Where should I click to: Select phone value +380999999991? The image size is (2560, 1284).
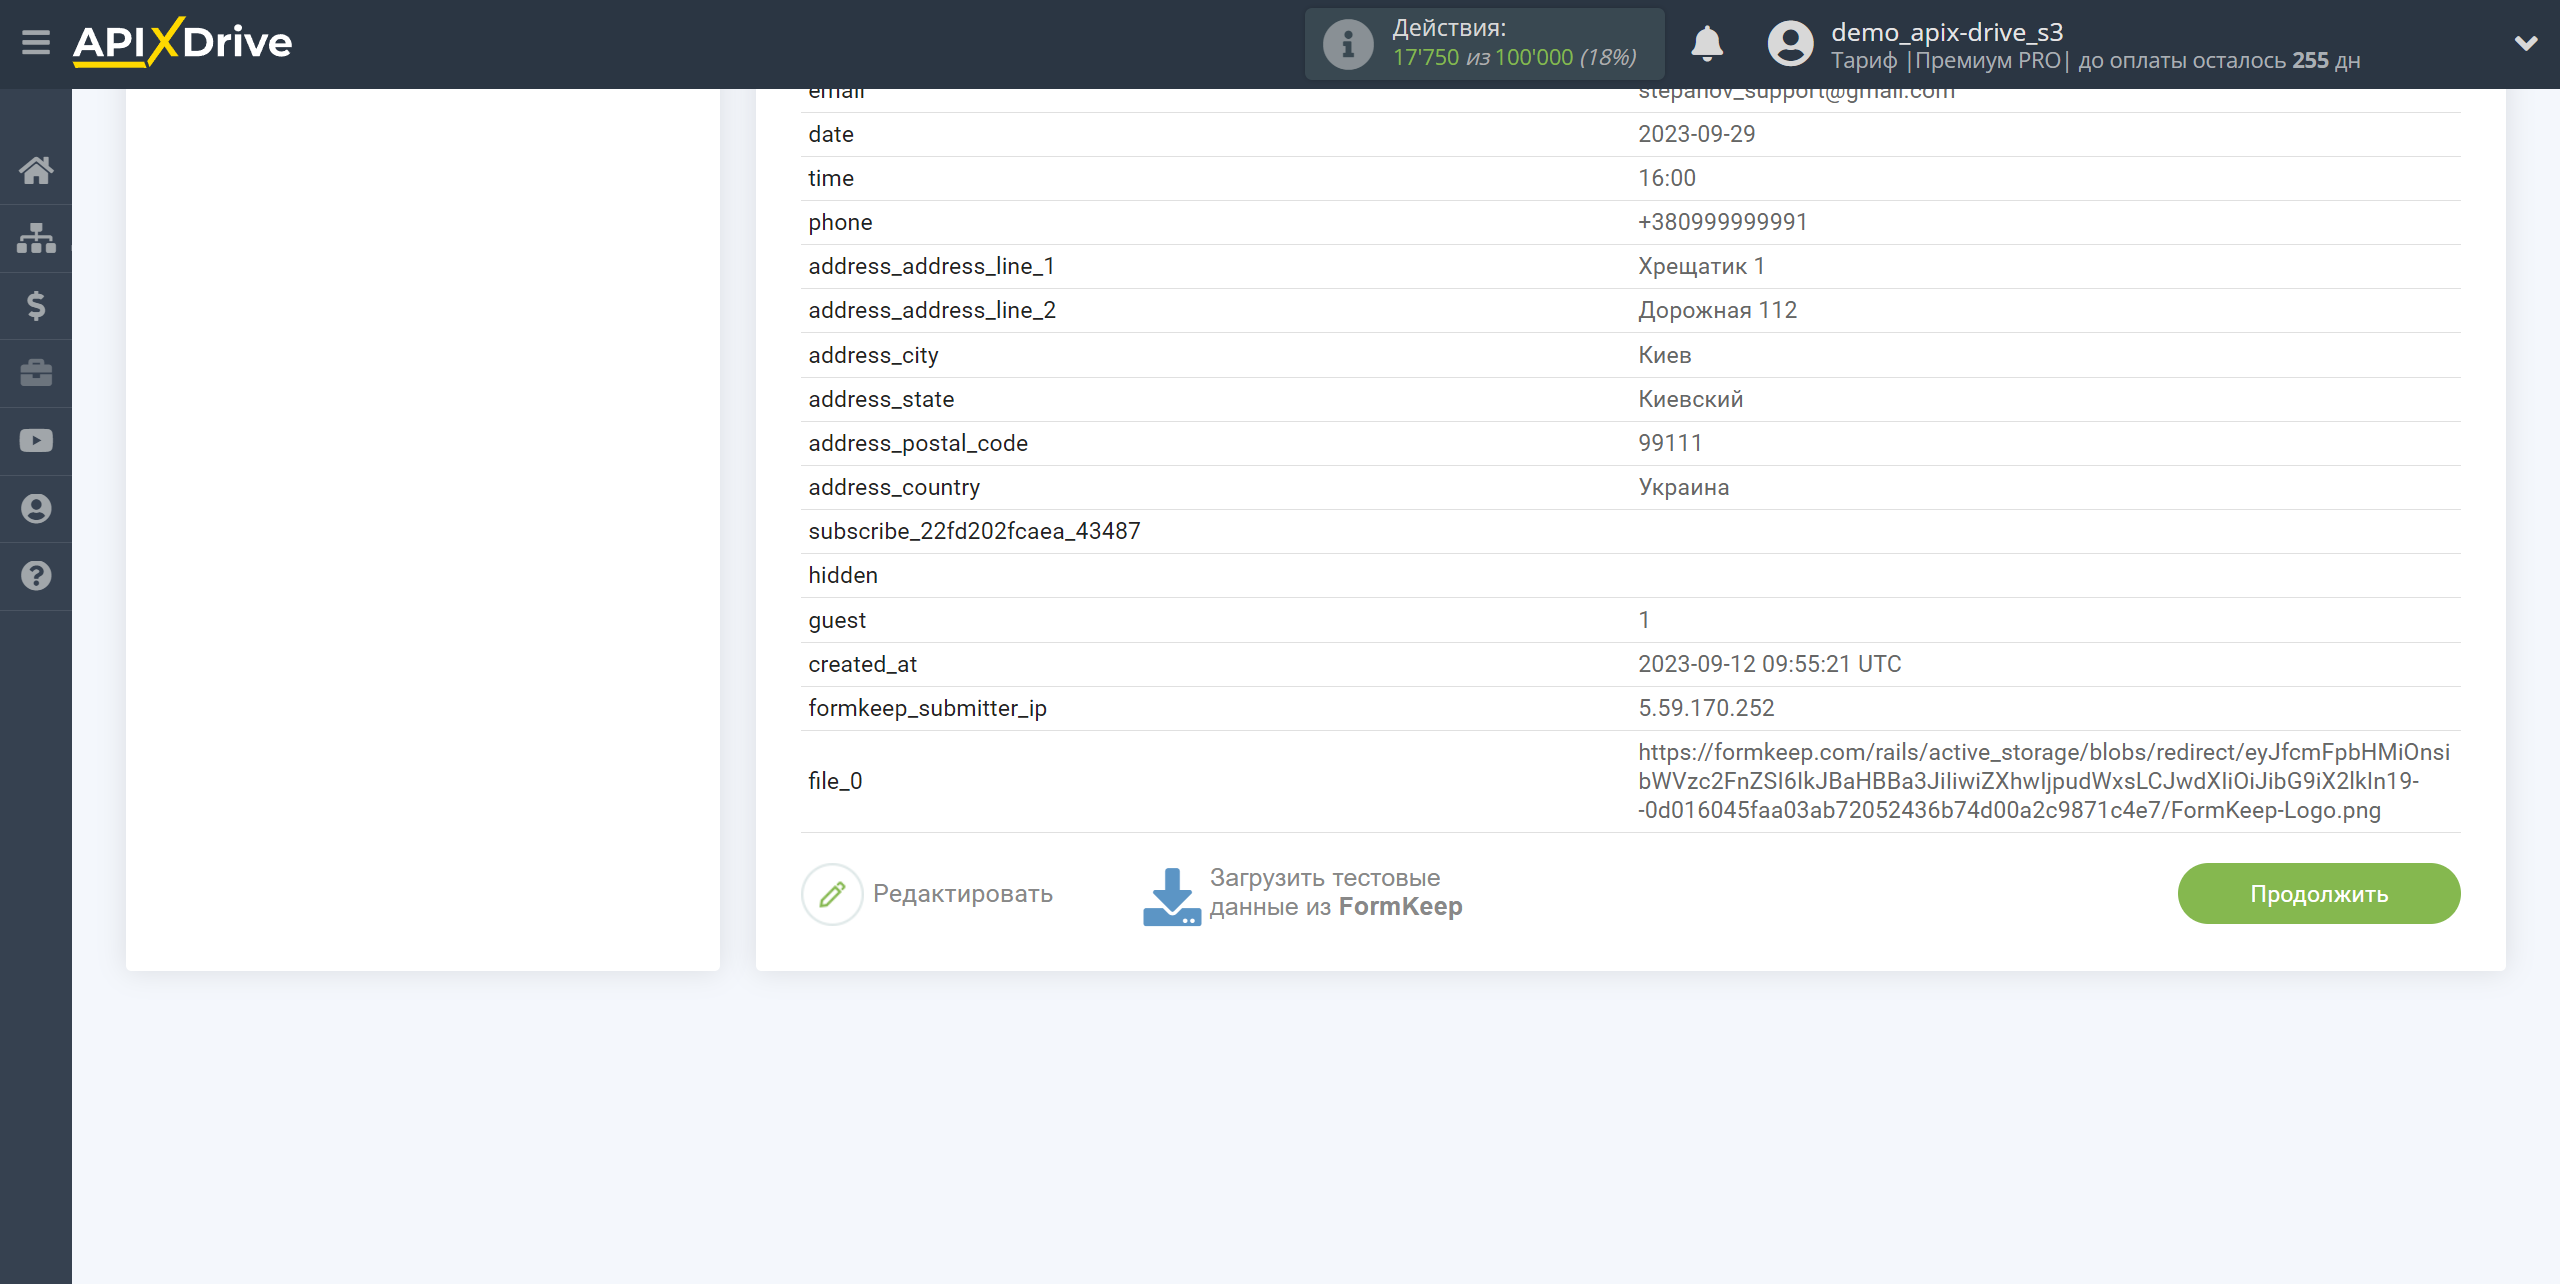(x=1723, y=222)
